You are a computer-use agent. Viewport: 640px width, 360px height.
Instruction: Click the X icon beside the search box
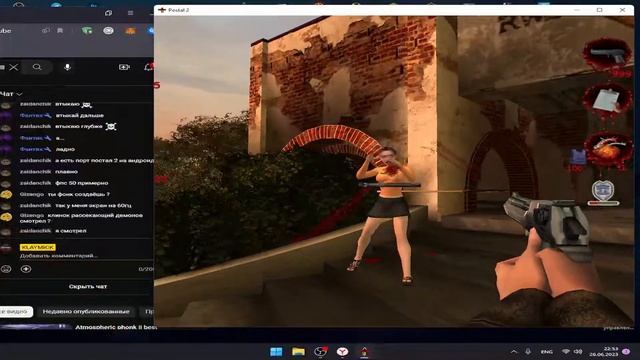point(13,67)
